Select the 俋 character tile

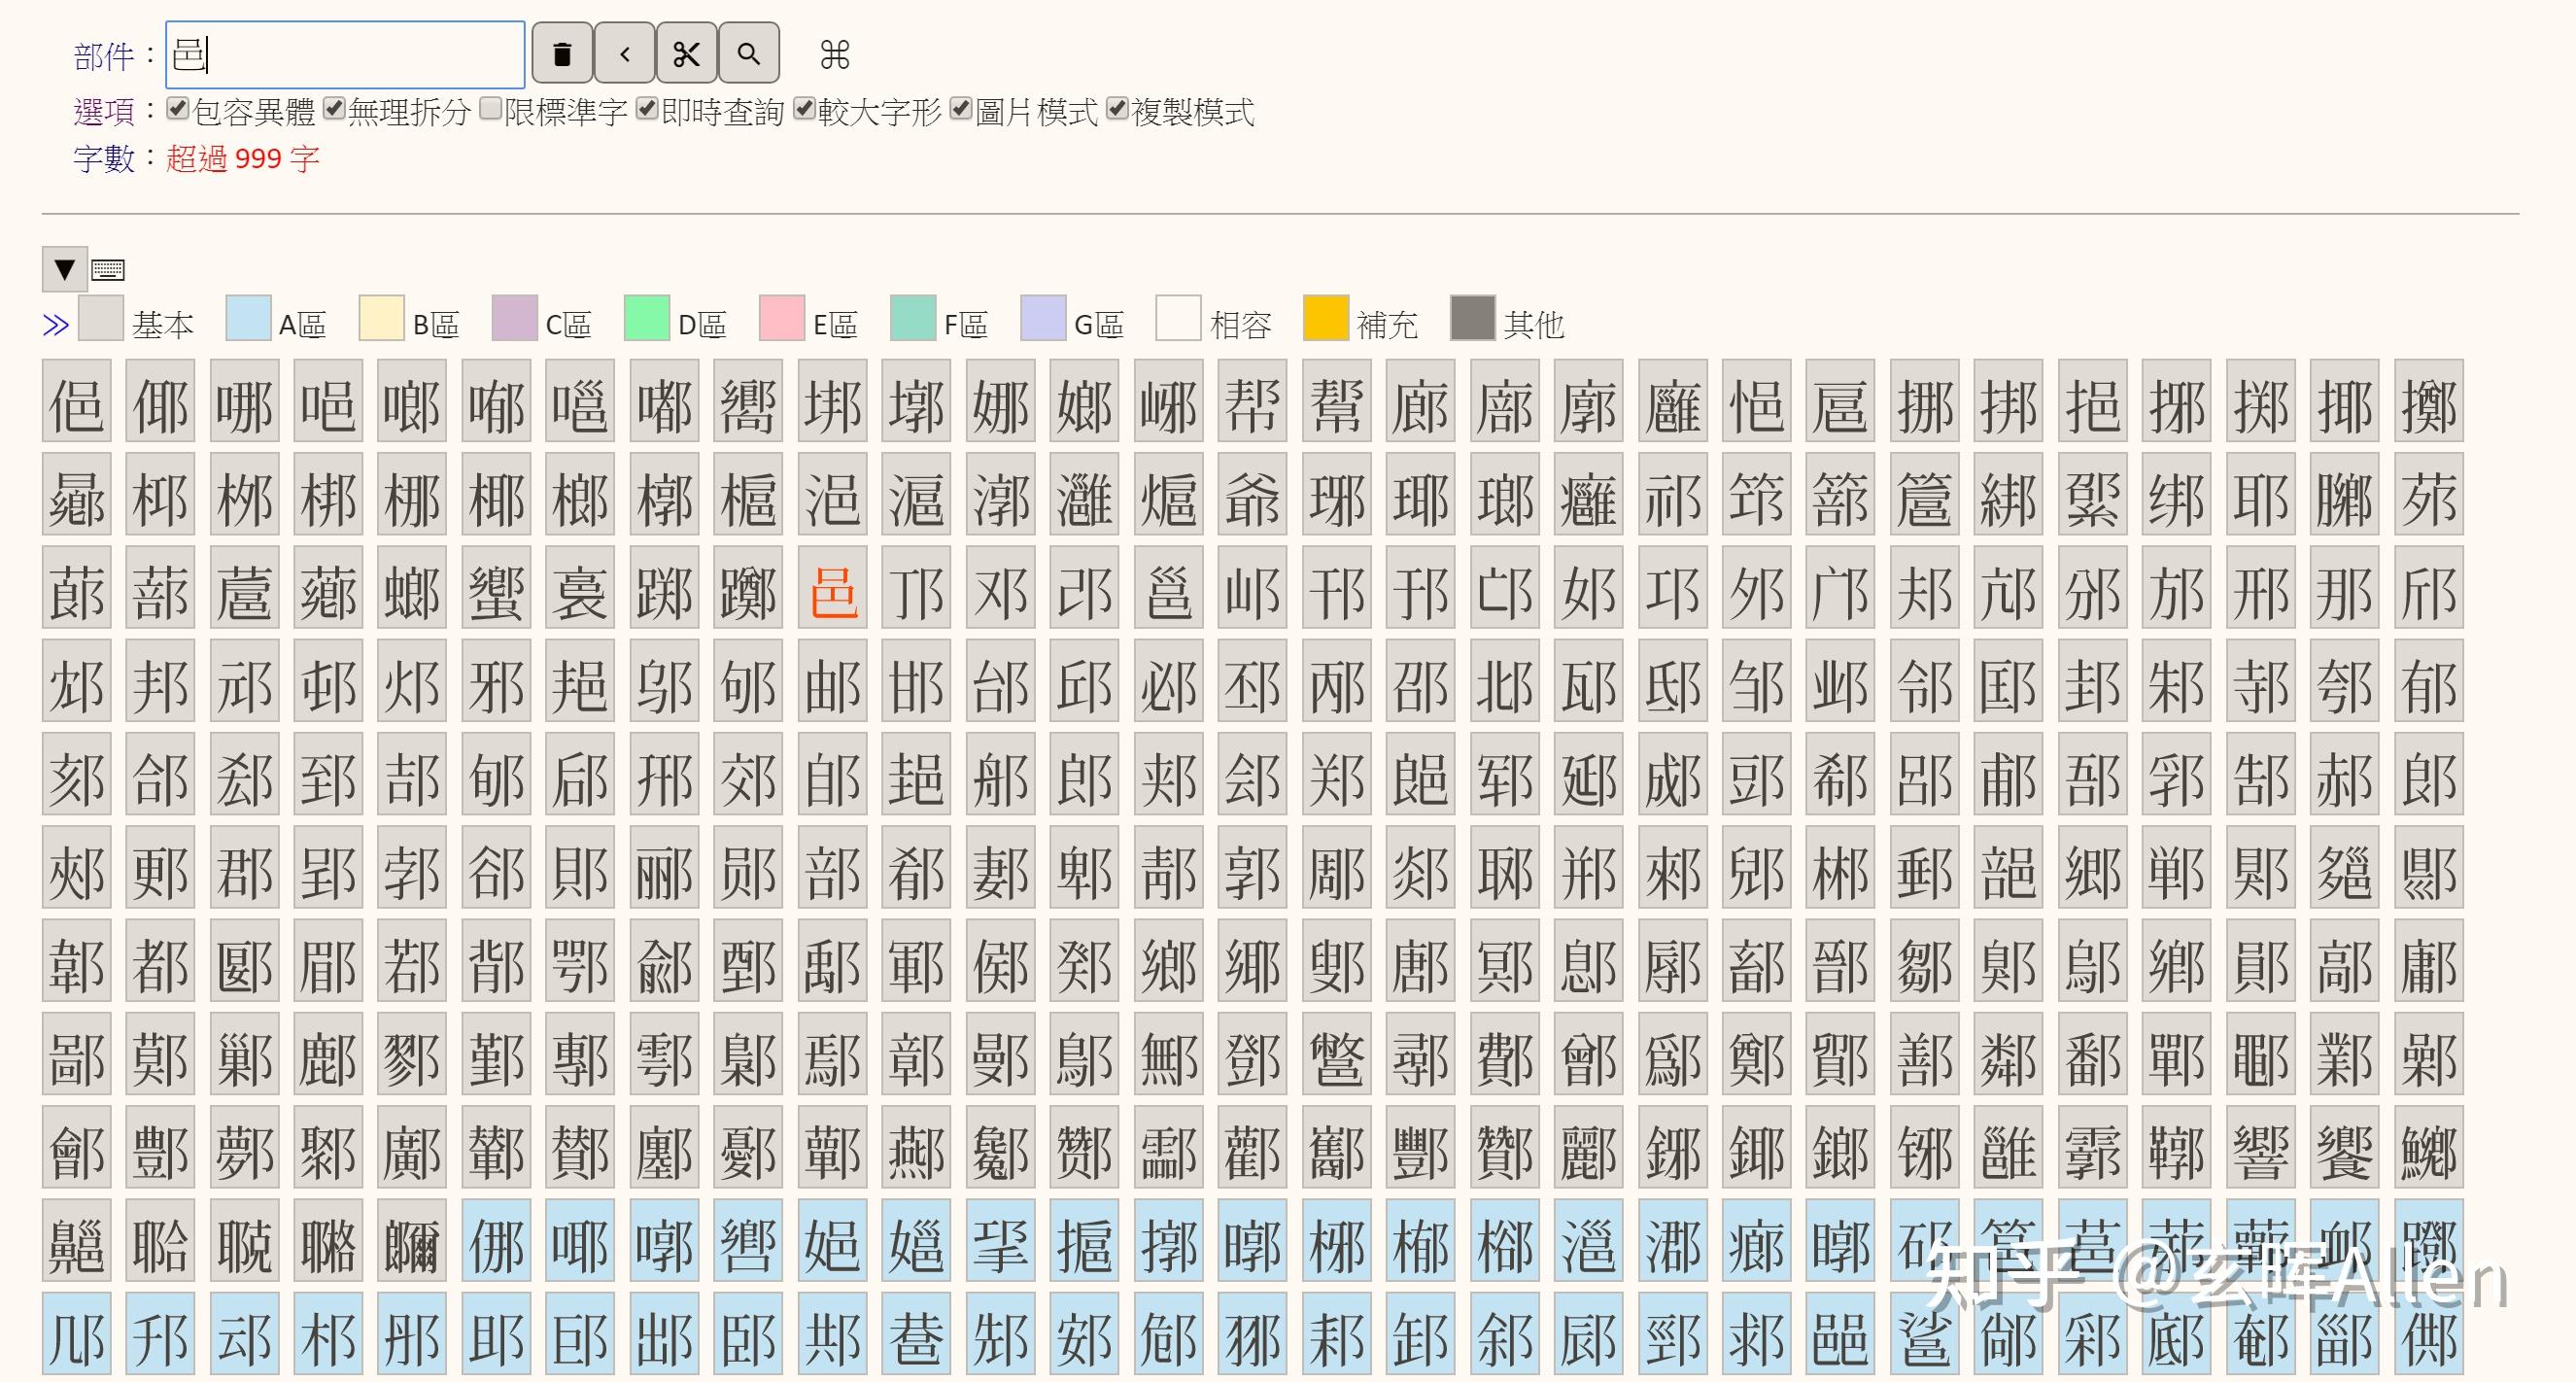point(76,401)
